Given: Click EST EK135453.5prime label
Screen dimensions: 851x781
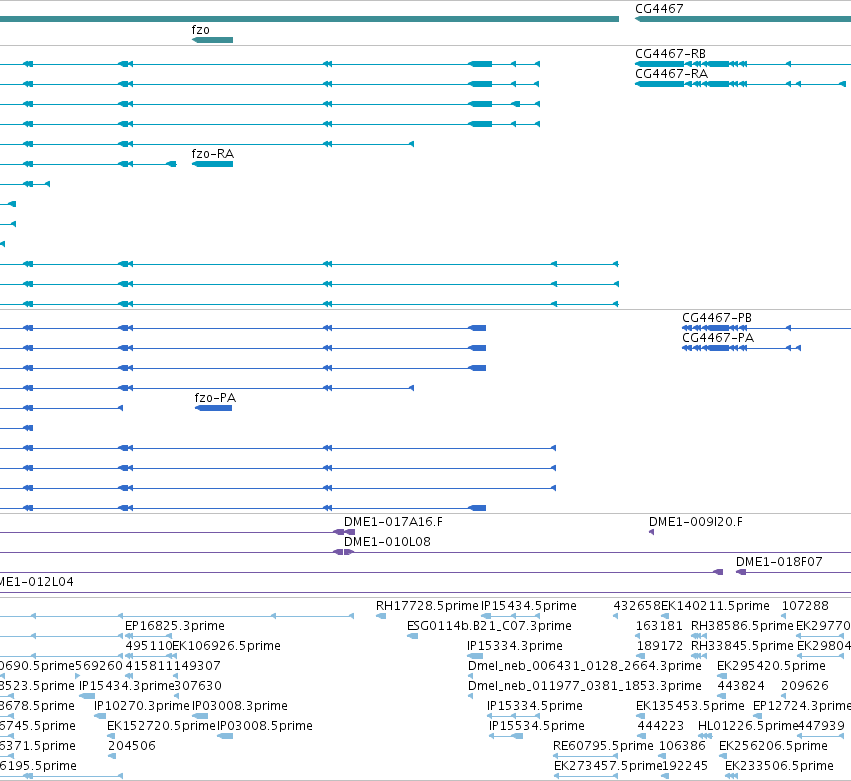Looking at the screenshot, I should [x=690, y=706].
